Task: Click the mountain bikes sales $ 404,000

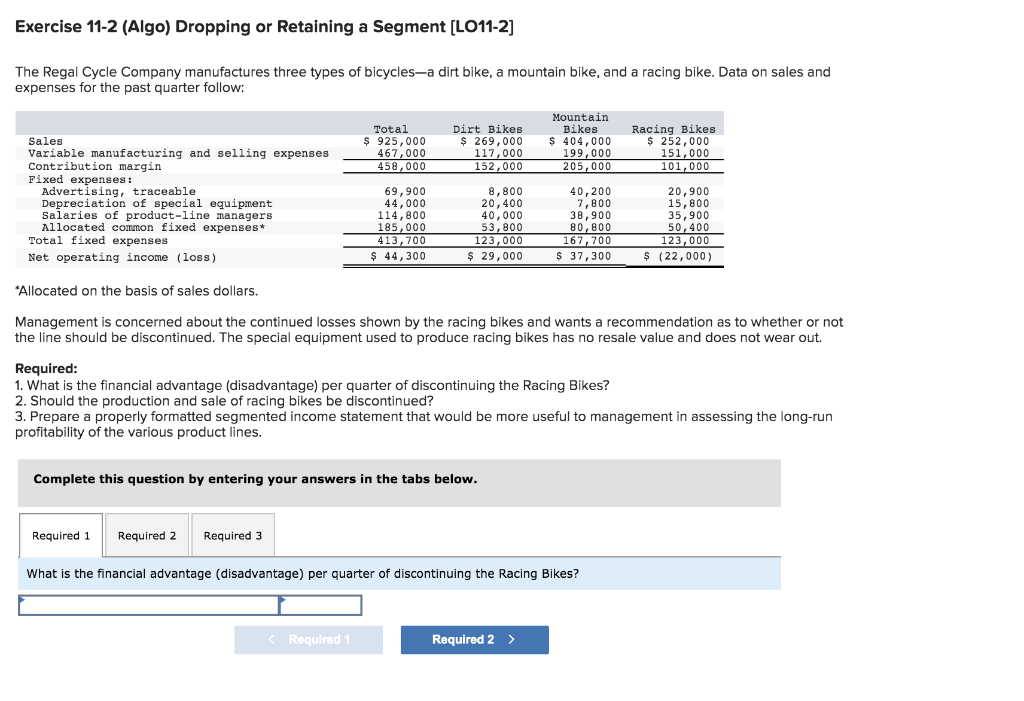Action: [580, 141]
